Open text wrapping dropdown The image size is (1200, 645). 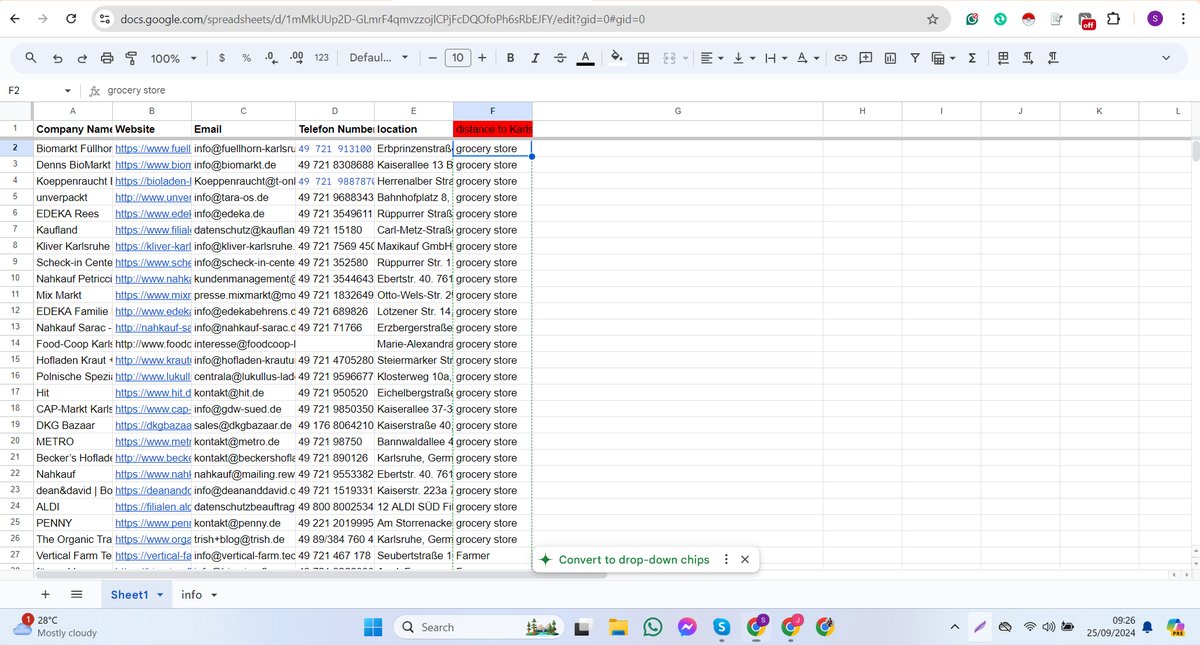[x=776, y=59]
